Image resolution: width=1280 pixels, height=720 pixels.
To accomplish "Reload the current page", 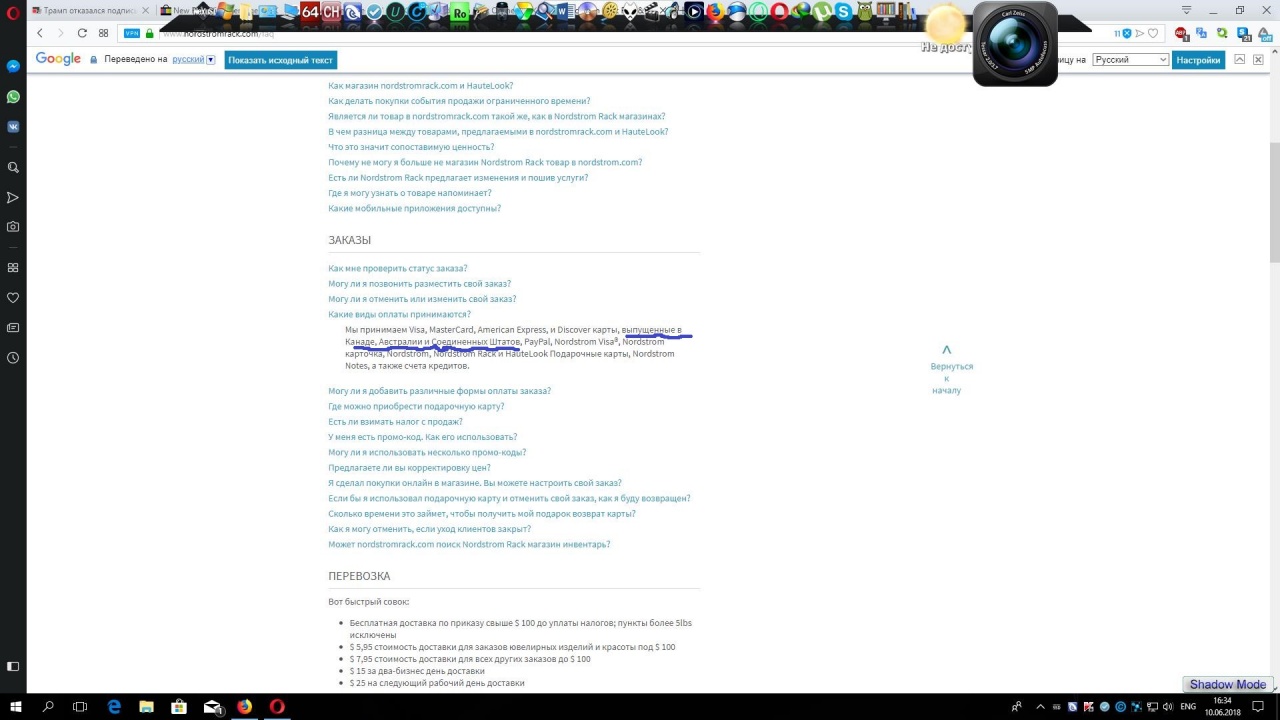I will (x=82, y=33).
